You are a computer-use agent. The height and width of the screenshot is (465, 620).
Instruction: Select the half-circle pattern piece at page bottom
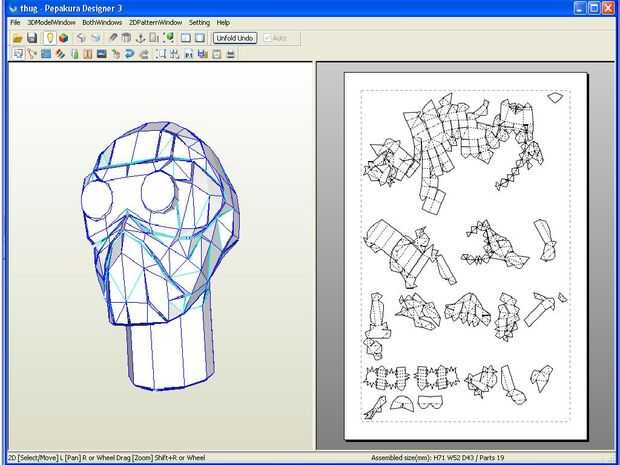tap(402, 403)
